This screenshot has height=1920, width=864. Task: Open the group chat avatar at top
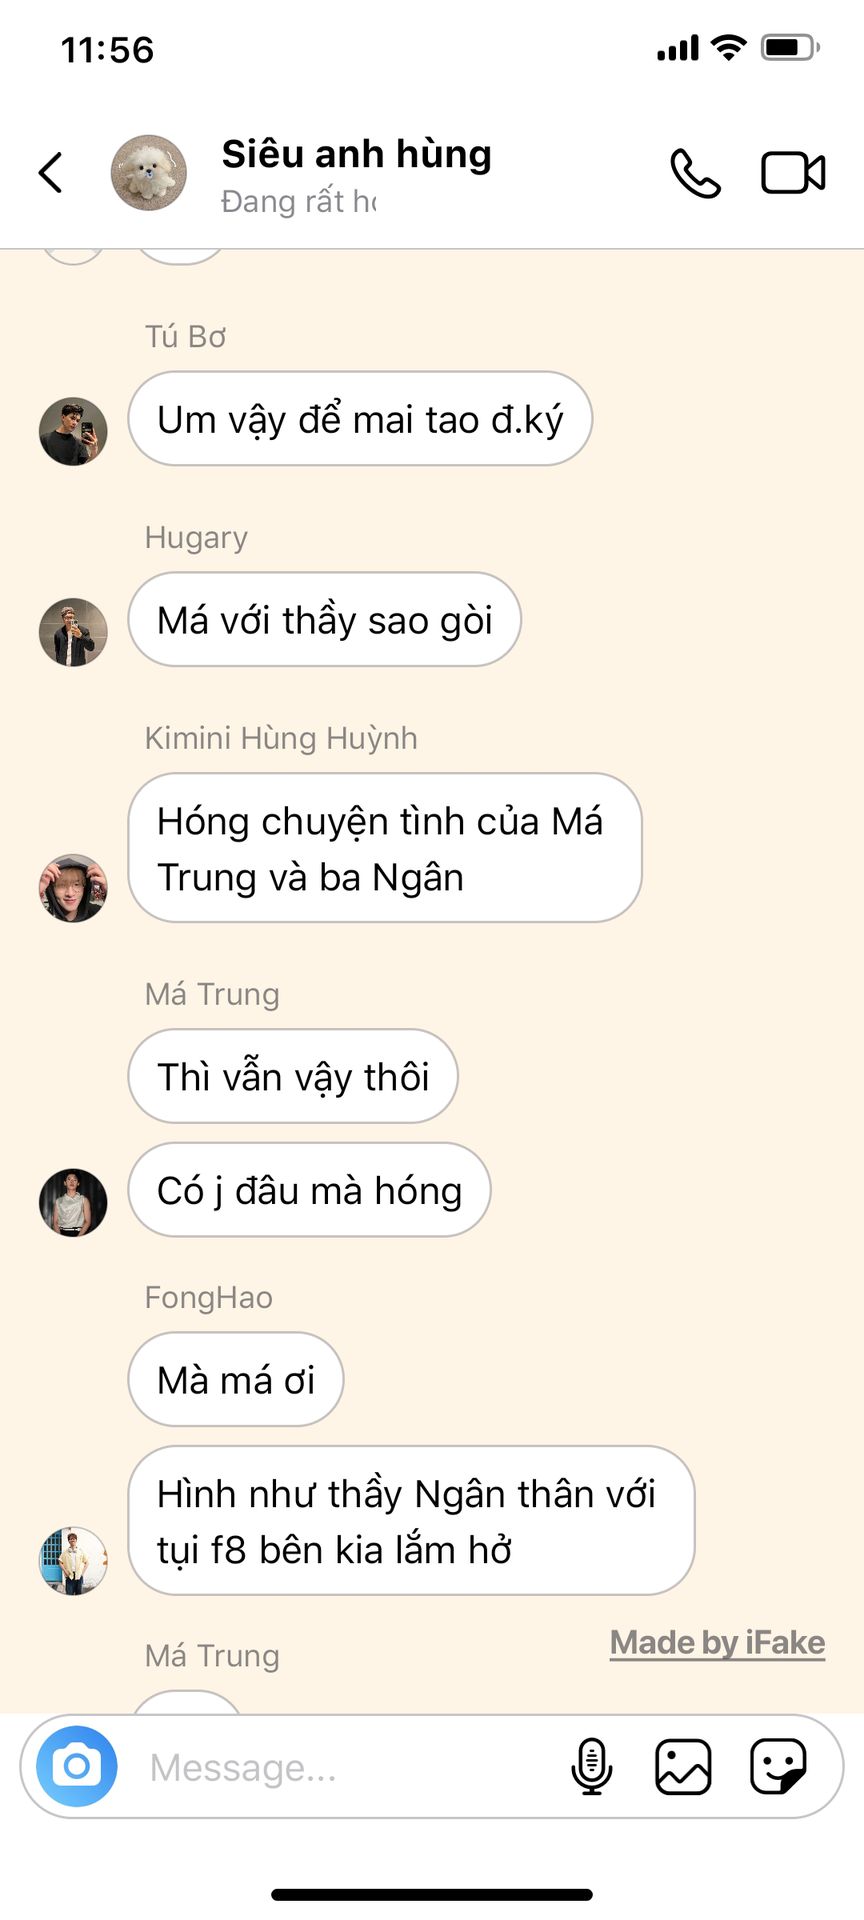click(148, 173)
